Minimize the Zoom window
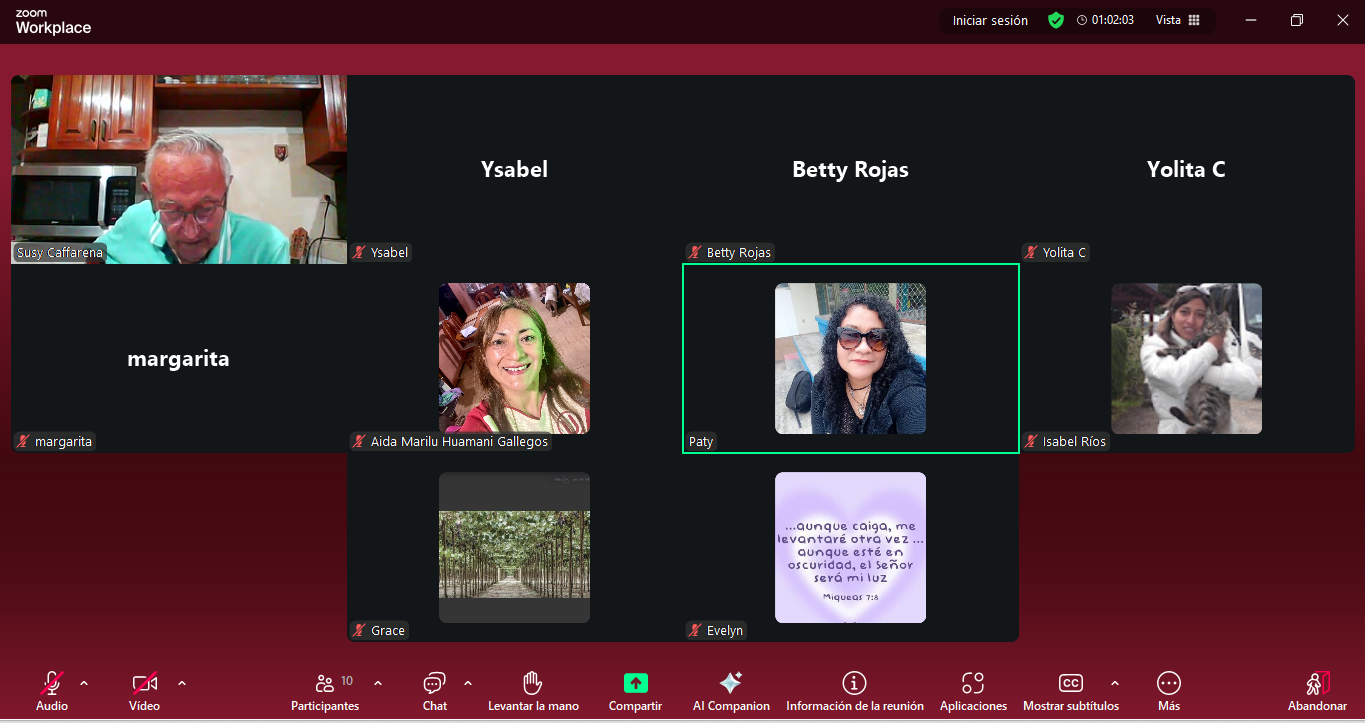 tap(1250, 20)
